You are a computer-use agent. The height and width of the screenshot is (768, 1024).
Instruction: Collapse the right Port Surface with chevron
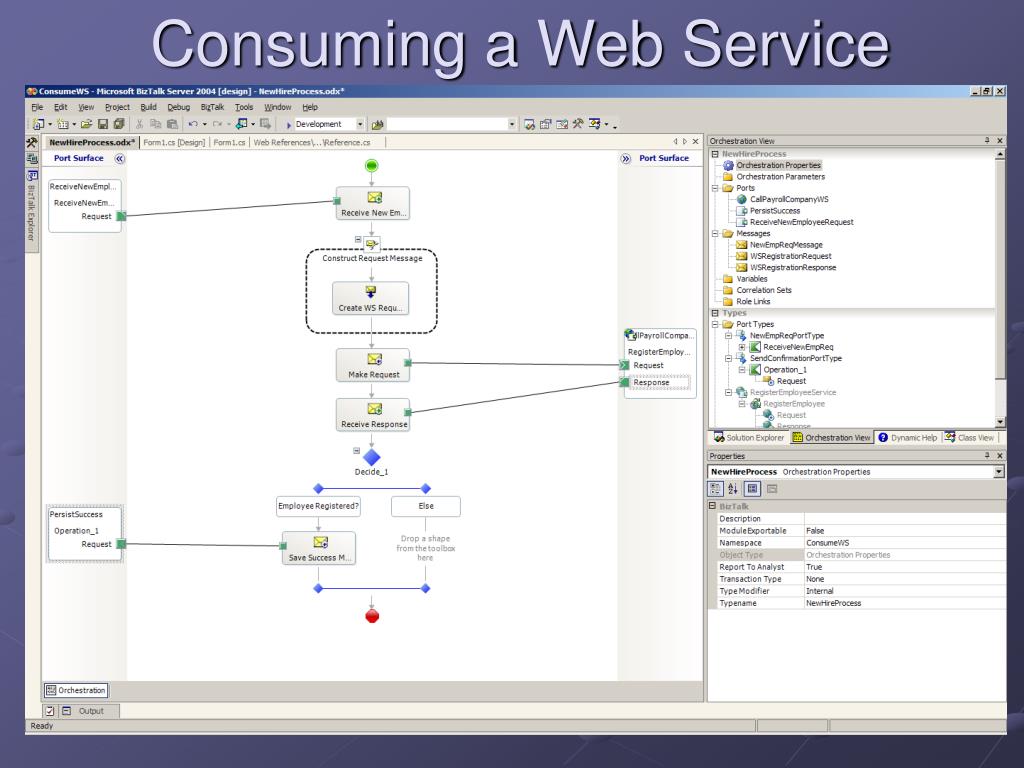pyautogui.click(x=626, y=159)
